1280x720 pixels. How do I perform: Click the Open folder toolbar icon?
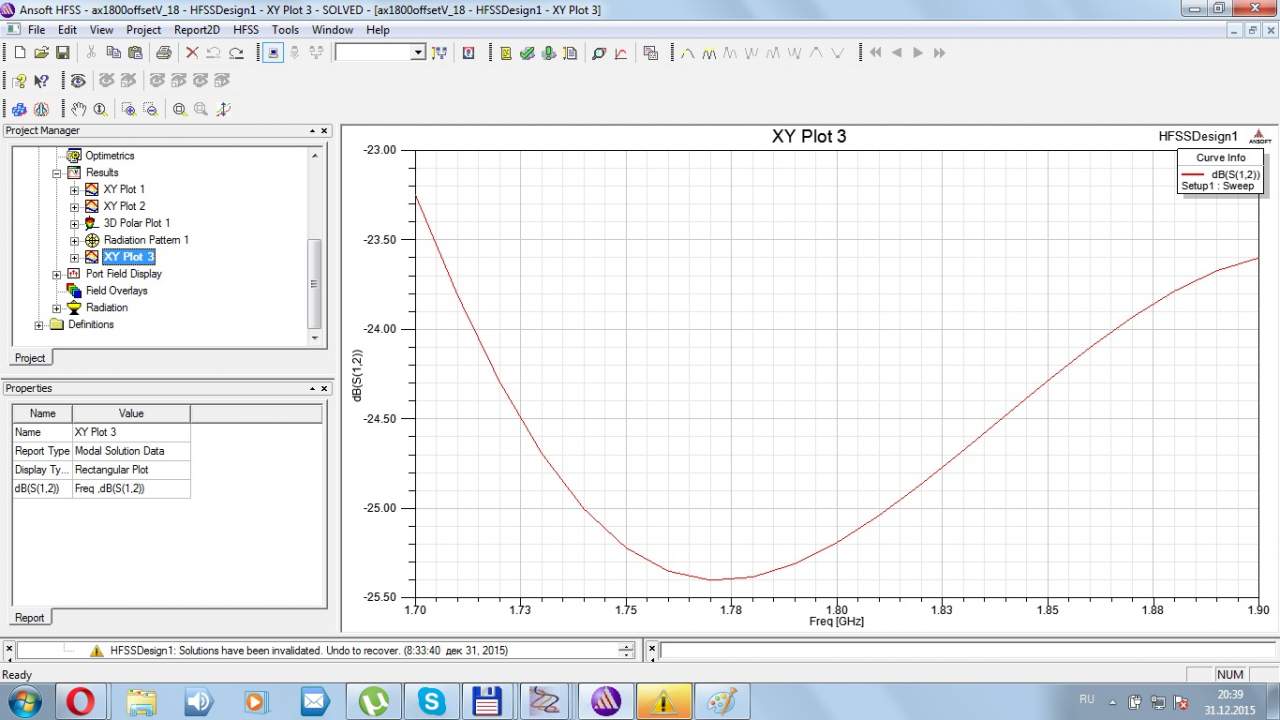(x=41, y=53)
